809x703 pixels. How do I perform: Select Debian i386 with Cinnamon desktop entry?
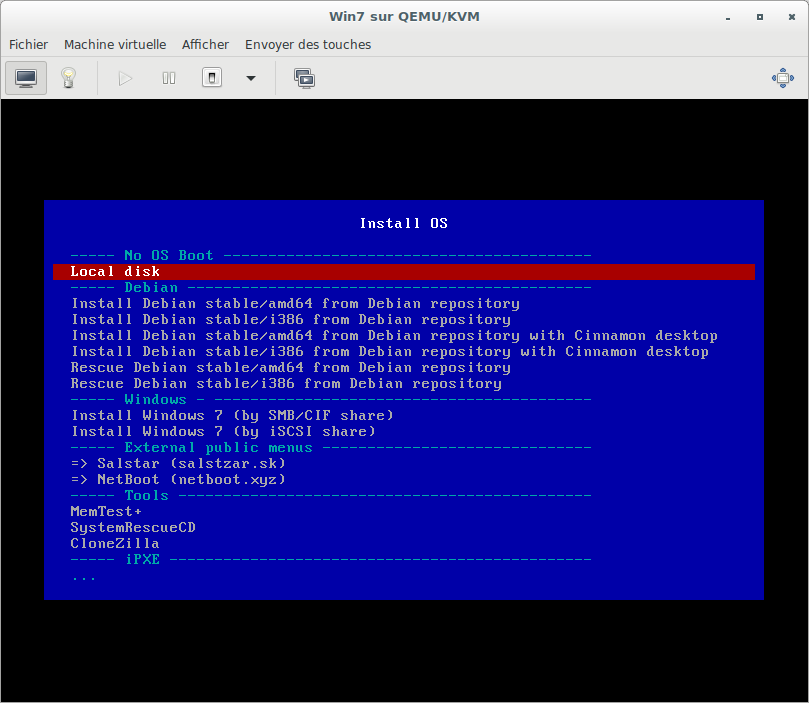coord(390,352)
